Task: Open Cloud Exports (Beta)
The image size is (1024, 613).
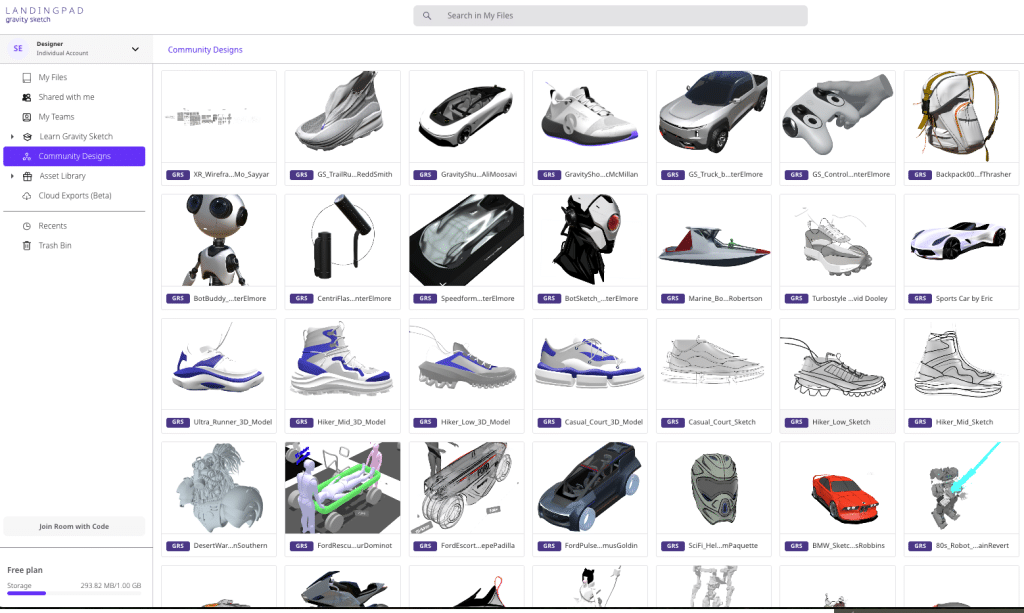Action: (x=74, y=196)
